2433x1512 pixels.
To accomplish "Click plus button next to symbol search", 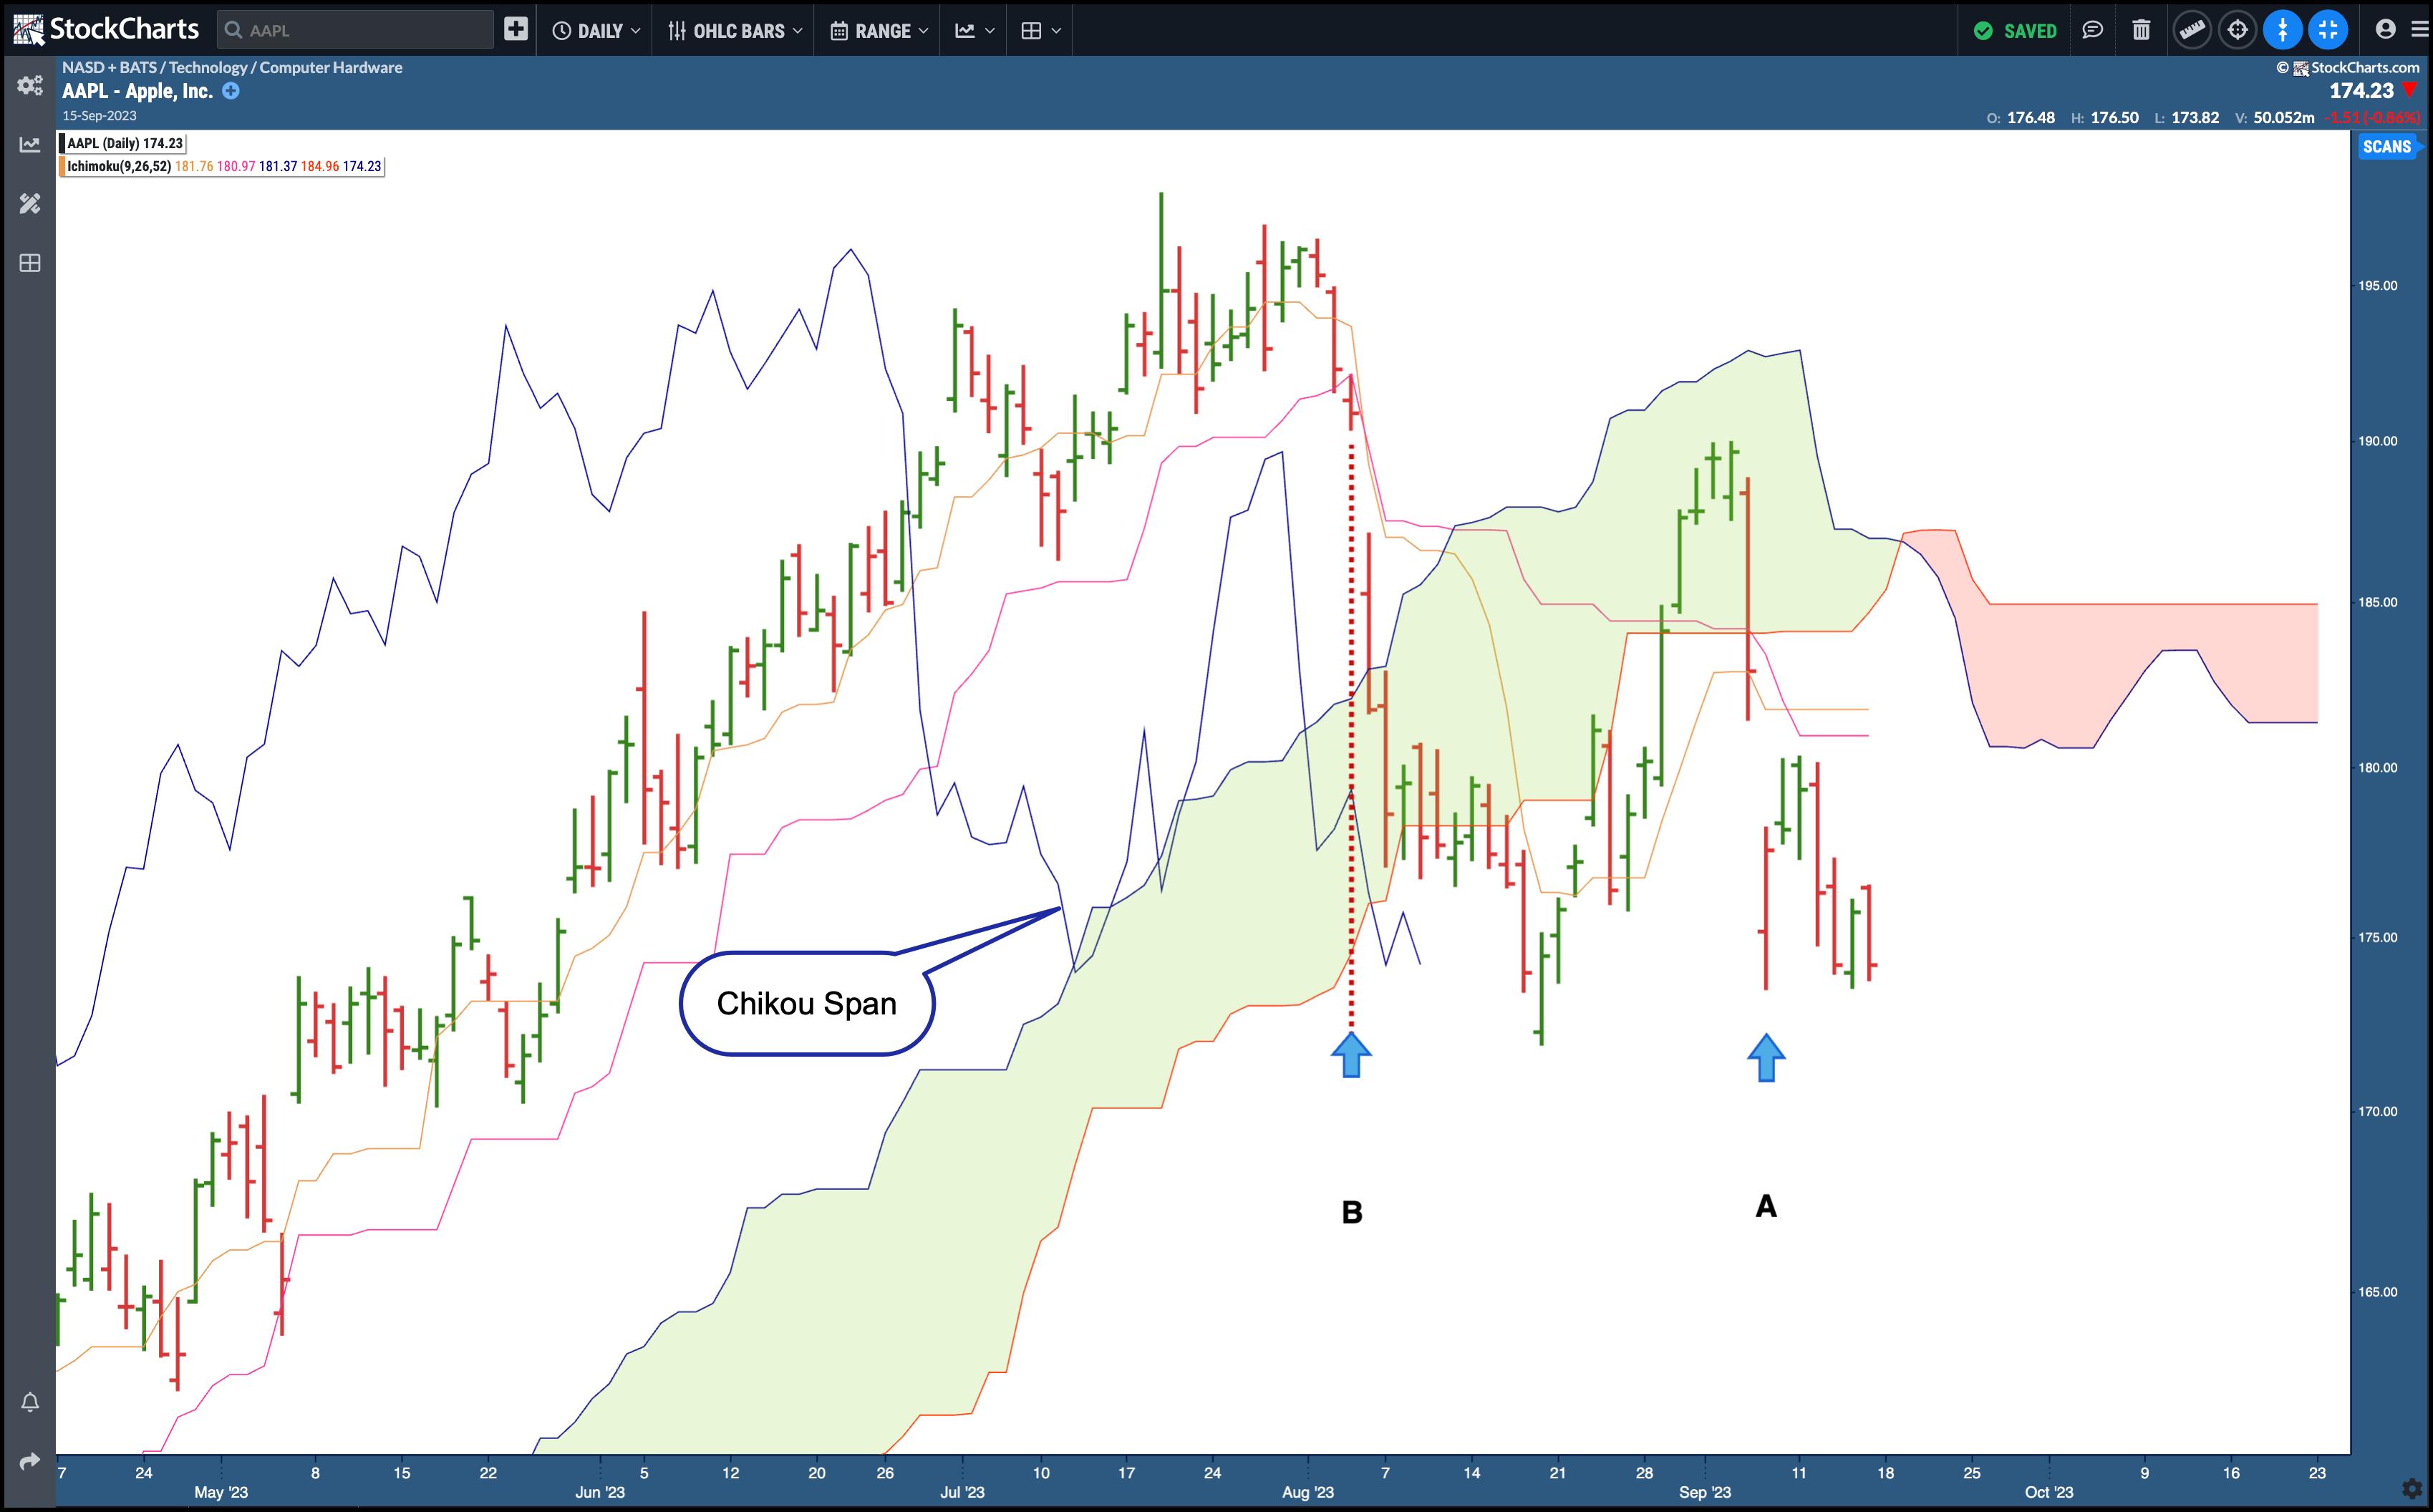I will 516,30.
